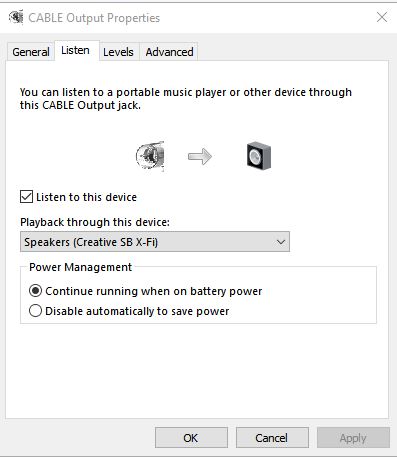Switch to the Levels tab

[x=118, y=52]
